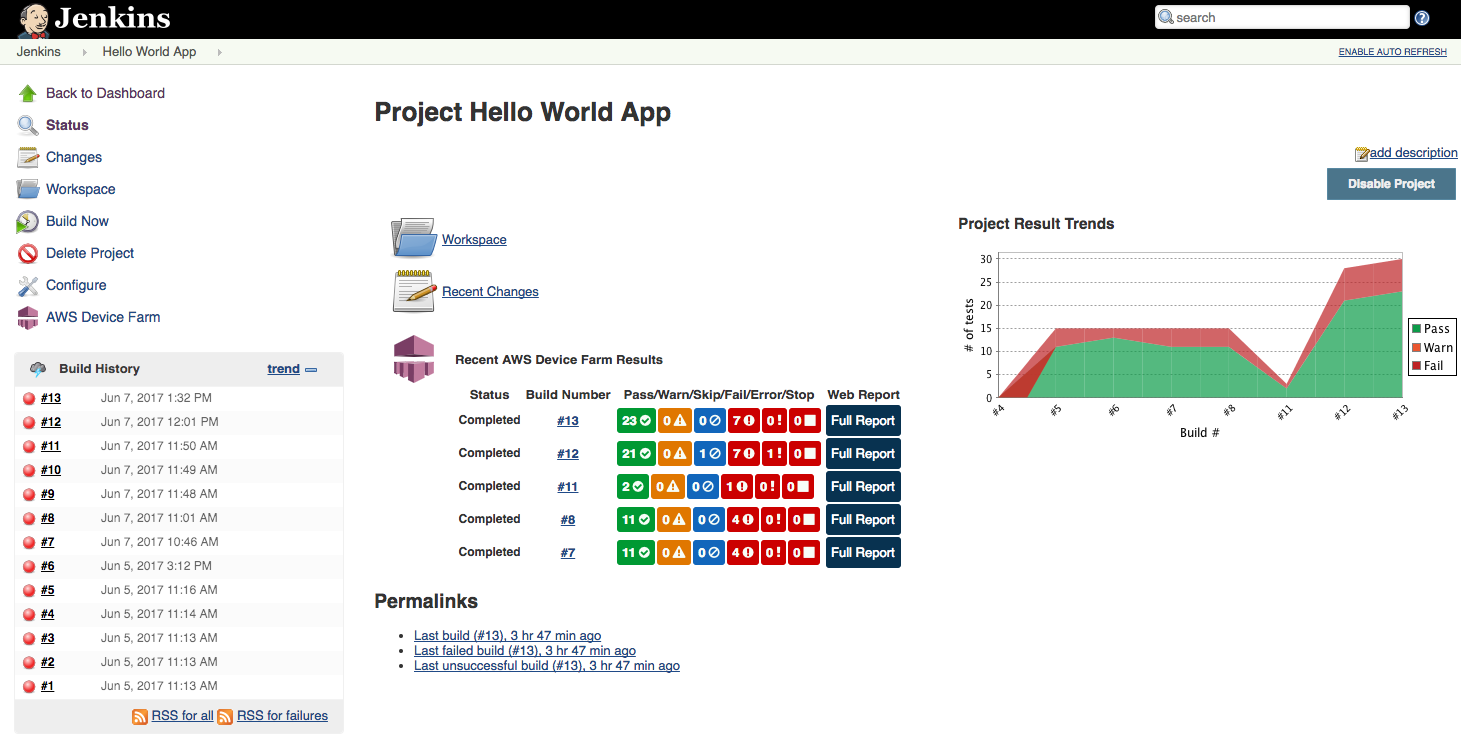This screenshot has height=750, width=1461.
Task: Open the Jenkins breadcrumb dropdown arrow
Action: coord(84,52)
